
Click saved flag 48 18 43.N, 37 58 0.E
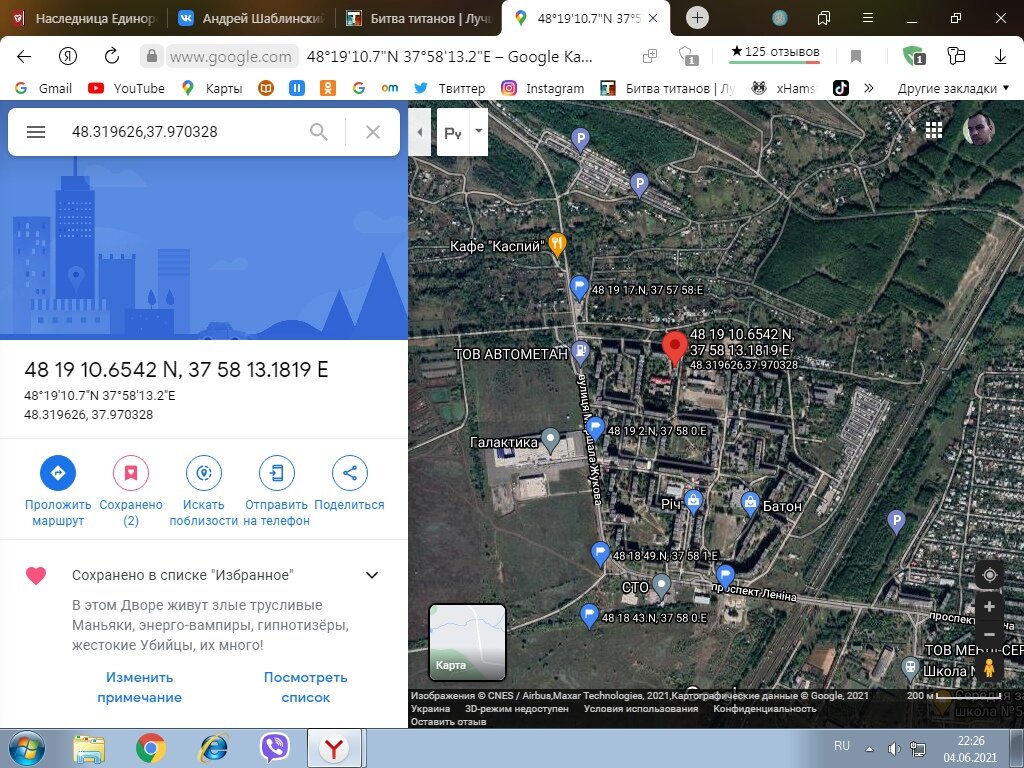click(x=589, y=616)
